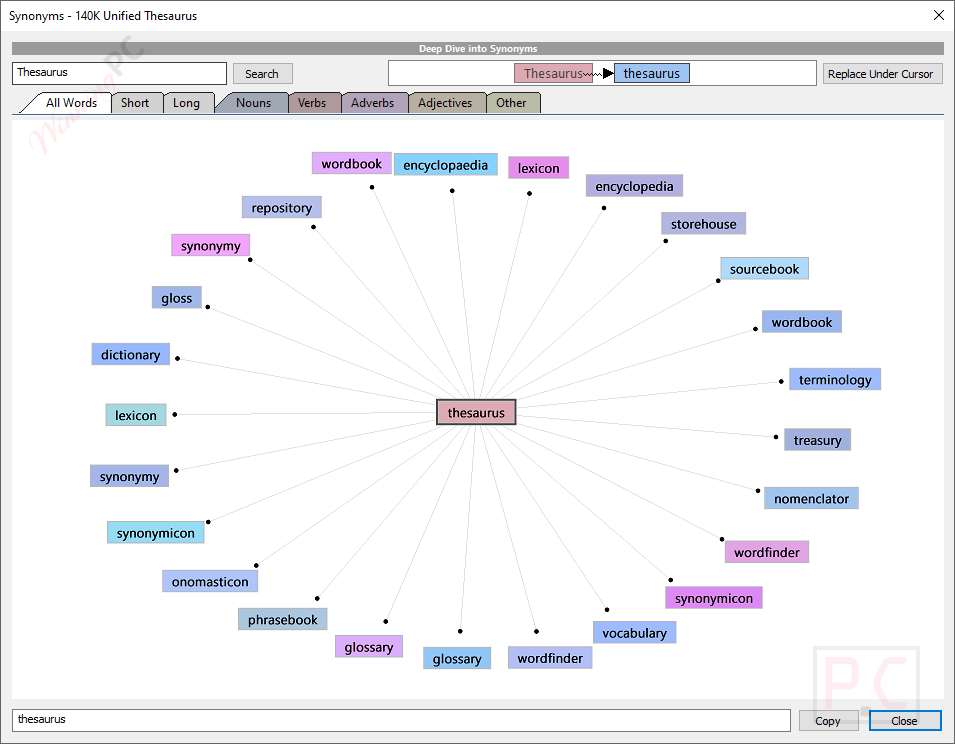Select the terminology node
This screenshot has width=955, height=744.
(835, 380)
